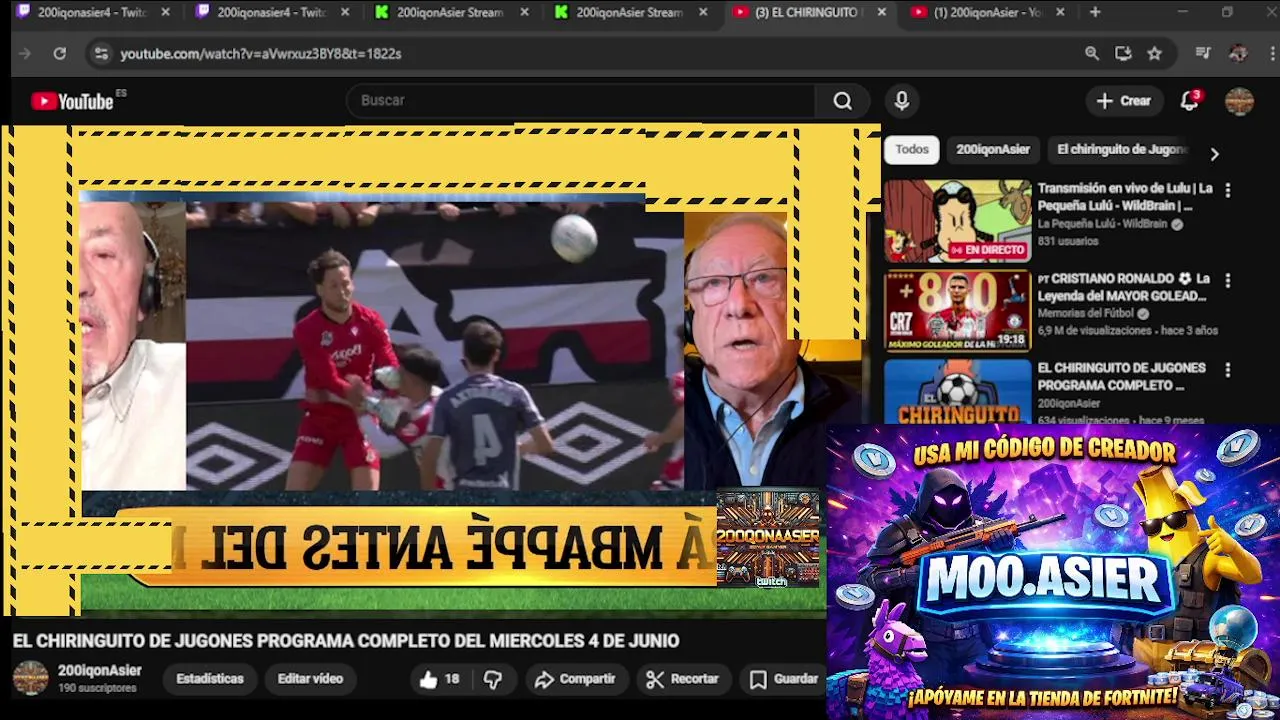Screen dimensions: 1280x720
Task: Open the YouTube account avatar menu
Action: 1240,101
